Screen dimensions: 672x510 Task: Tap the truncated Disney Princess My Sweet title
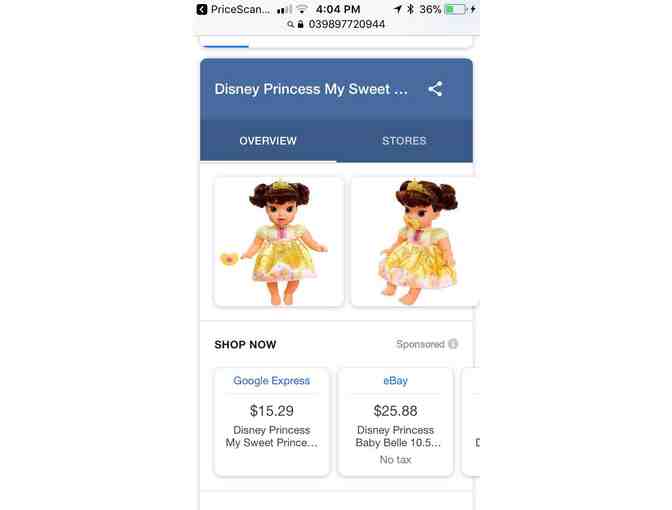pyautogui.click(x=311, y=89)
